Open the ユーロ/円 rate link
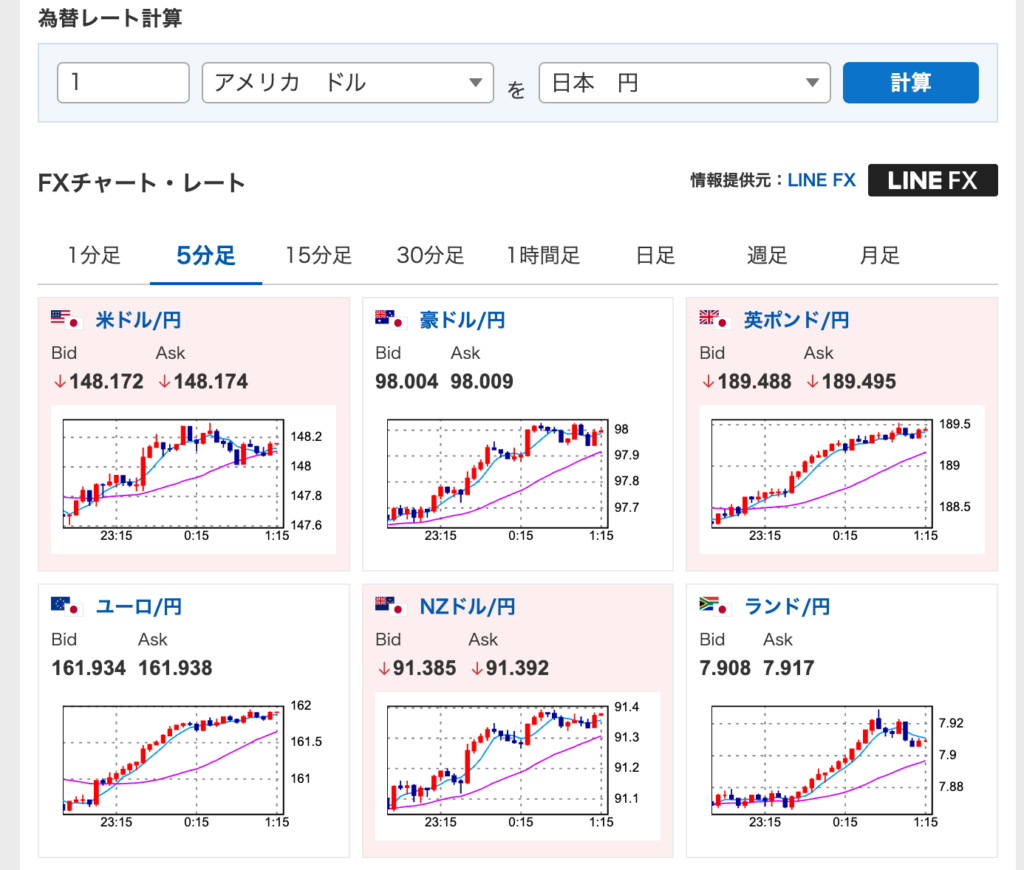This screenshot has height=870, width=1024. (138, 607)
